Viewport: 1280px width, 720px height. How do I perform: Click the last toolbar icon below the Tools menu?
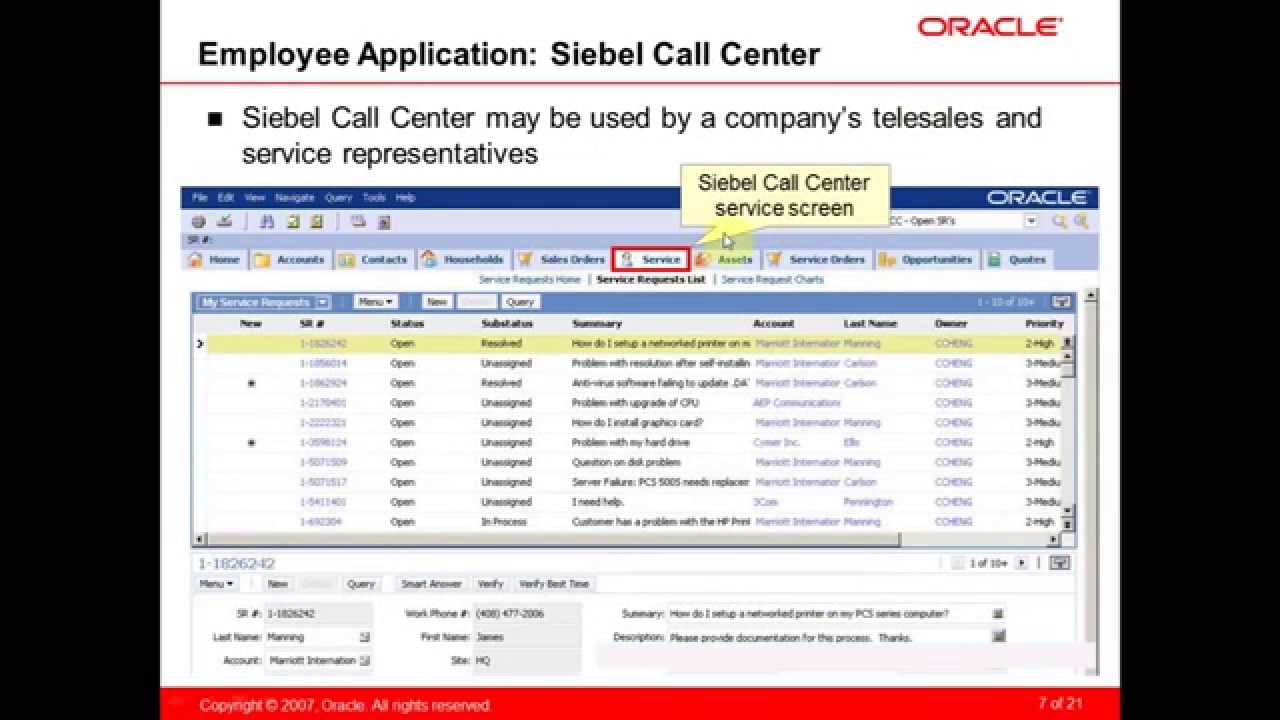(x=384, y=222)
